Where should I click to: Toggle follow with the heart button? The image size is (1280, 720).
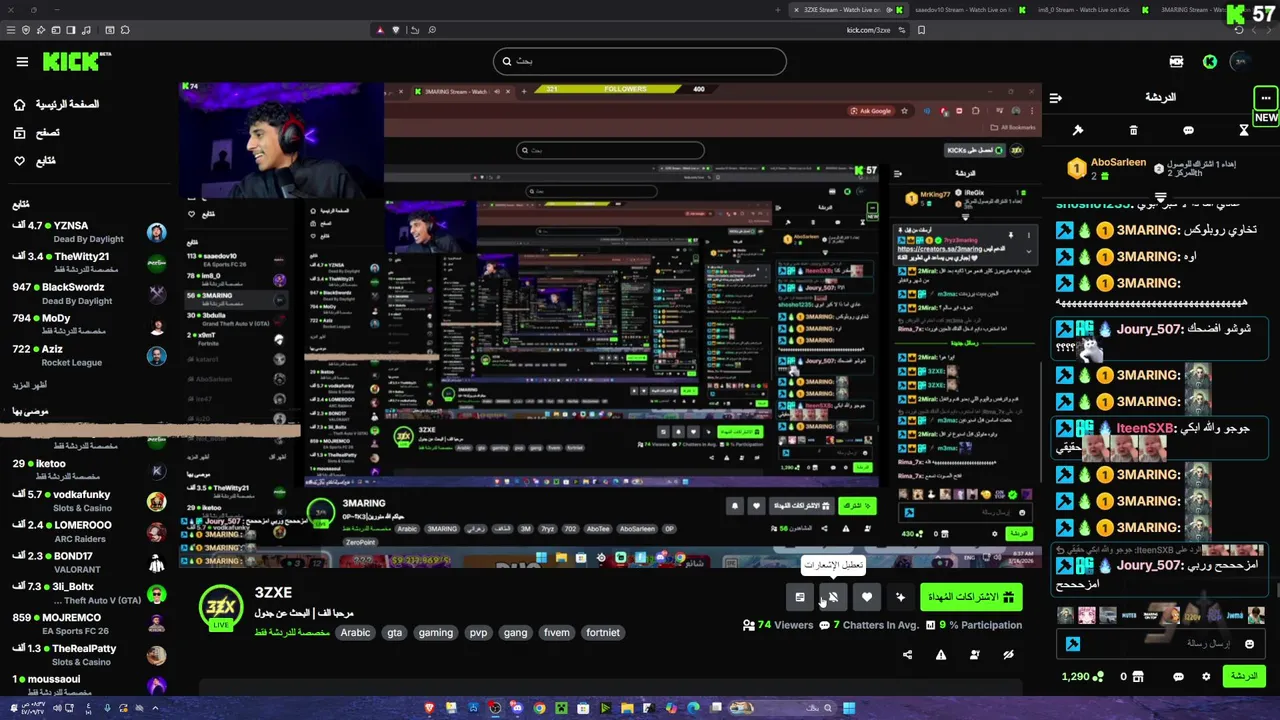point(867,597)
